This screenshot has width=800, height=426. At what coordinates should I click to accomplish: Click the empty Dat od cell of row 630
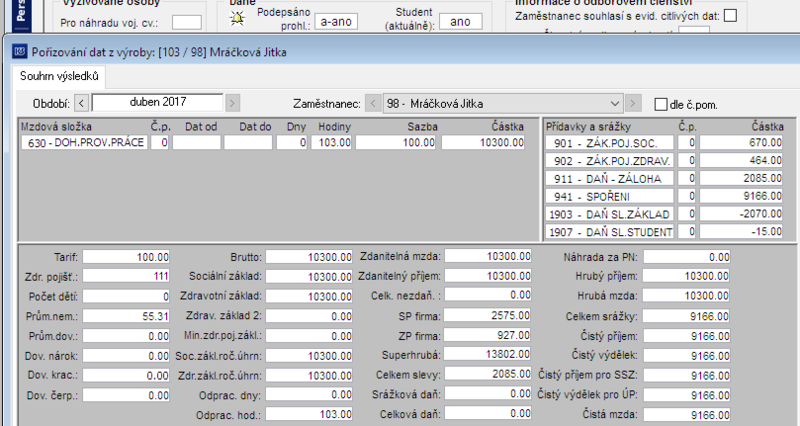pyautogui.click(x=196, y=142)
